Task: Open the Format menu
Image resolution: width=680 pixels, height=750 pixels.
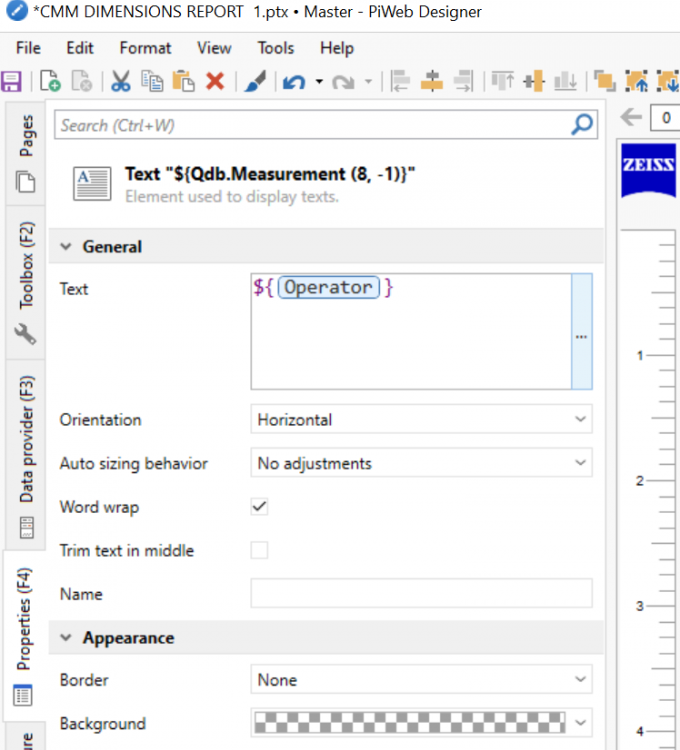Action: tap(145, 48)
